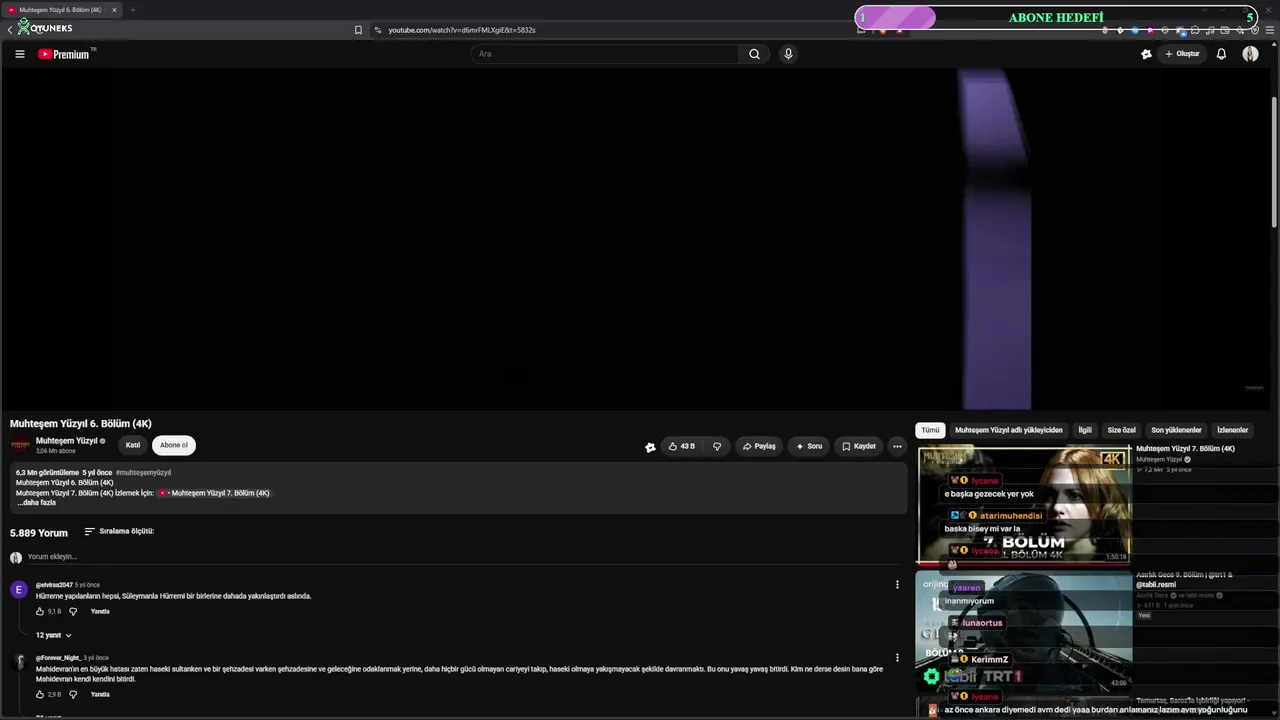Go to YouTube Premium home logo

pyautogui.click(x=66, y=54)
